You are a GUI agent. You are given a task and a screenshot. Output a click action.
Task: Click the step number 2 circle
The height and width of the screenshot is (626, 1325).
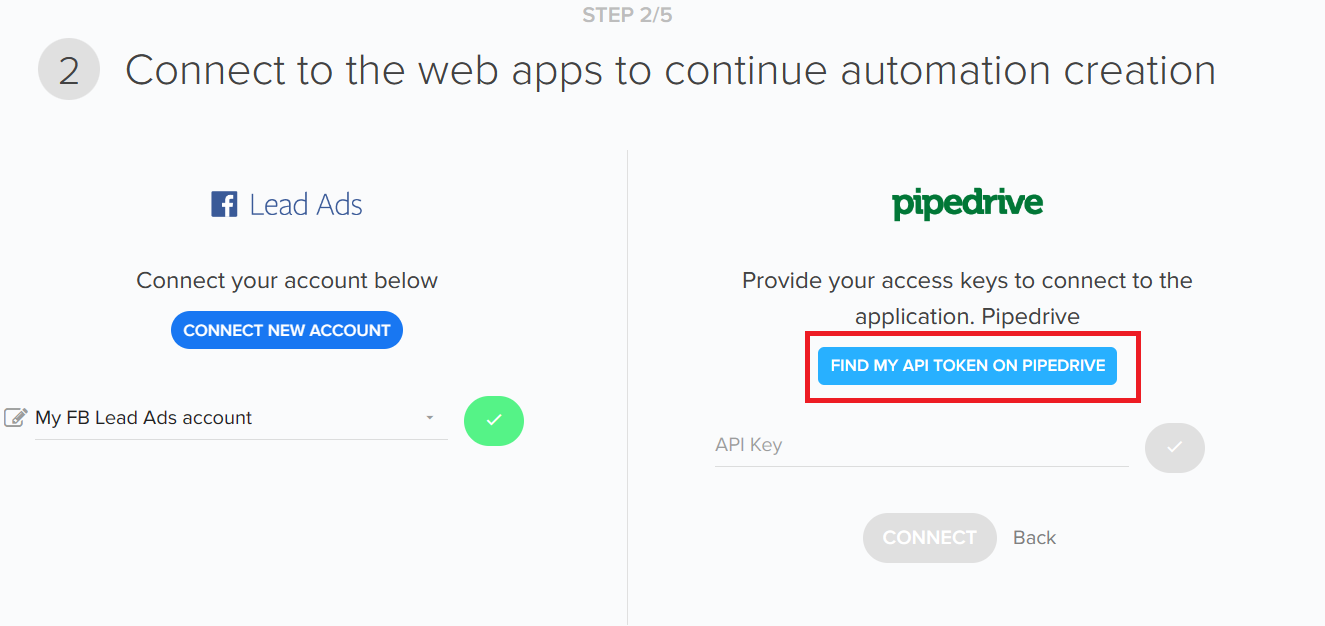pos(69,70)
